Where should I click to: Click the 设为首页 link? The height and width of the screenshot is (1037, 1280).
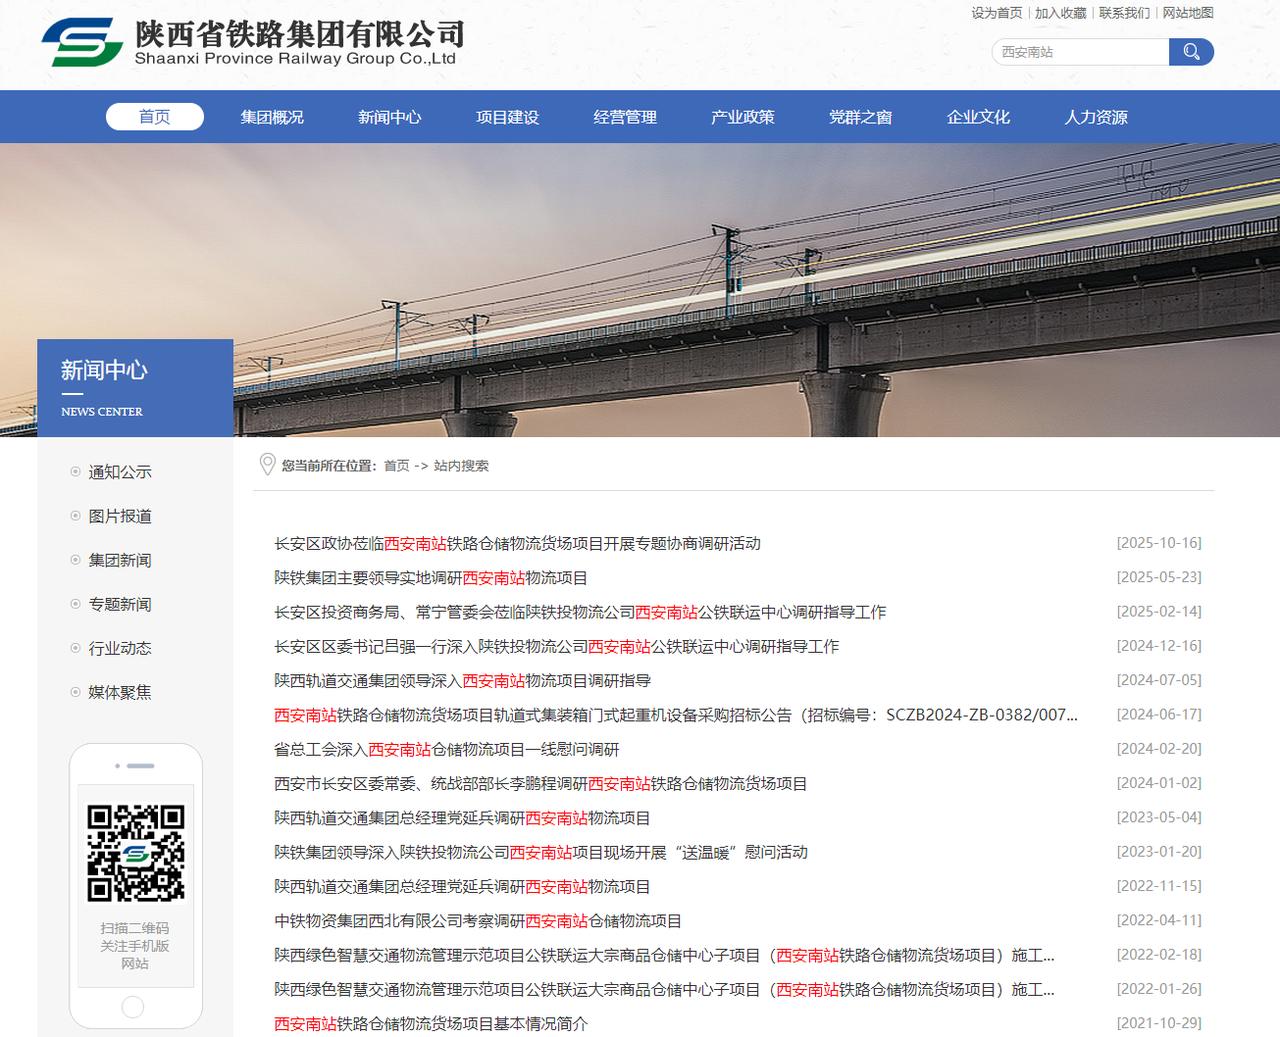(997, 13)
